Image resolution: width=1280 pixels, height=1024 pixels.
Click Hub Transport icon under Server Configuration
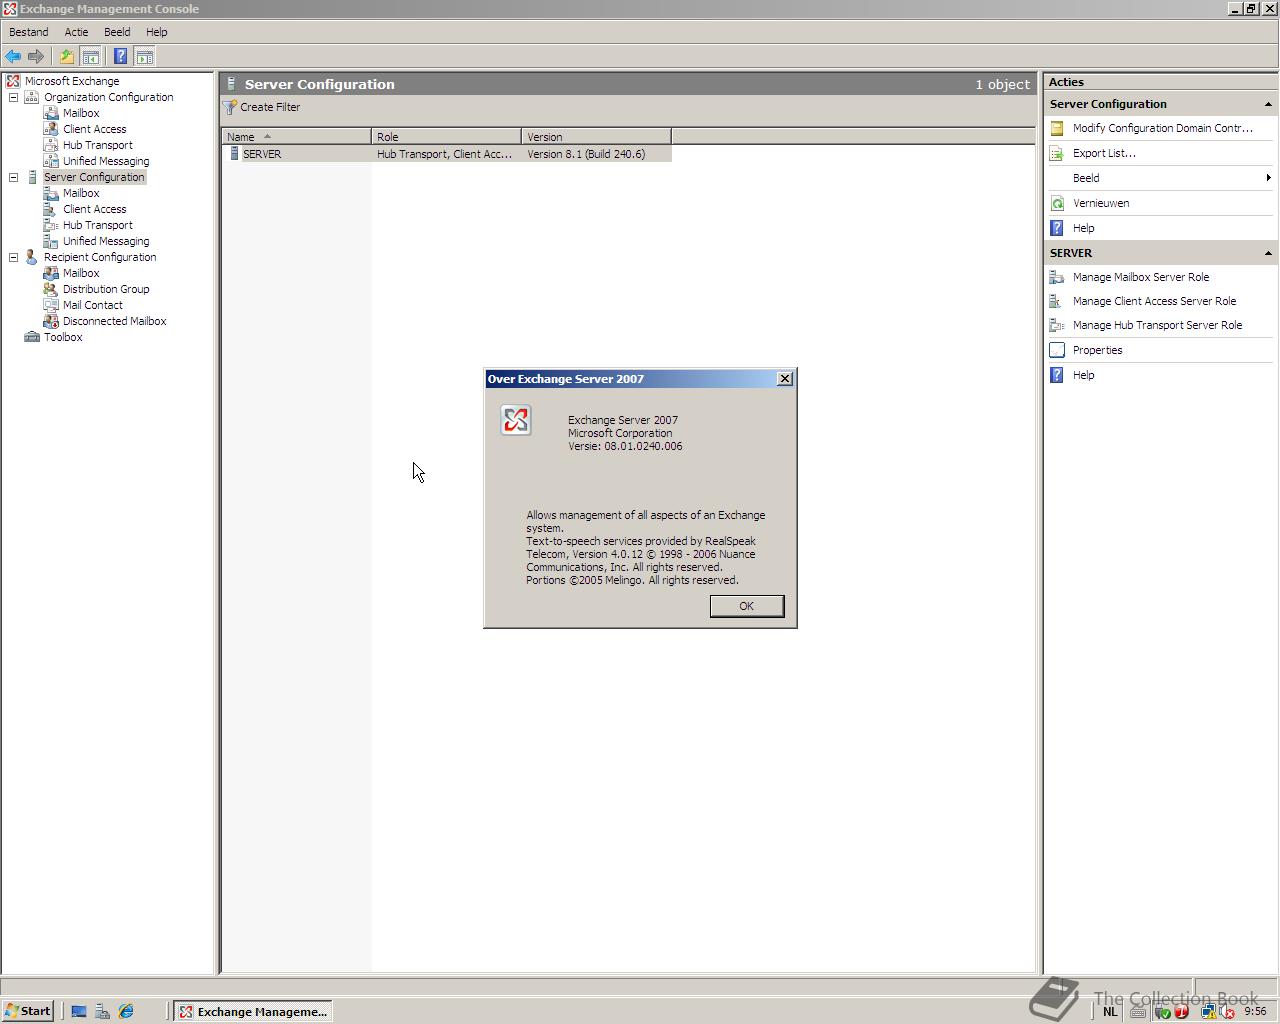[51, 225]
